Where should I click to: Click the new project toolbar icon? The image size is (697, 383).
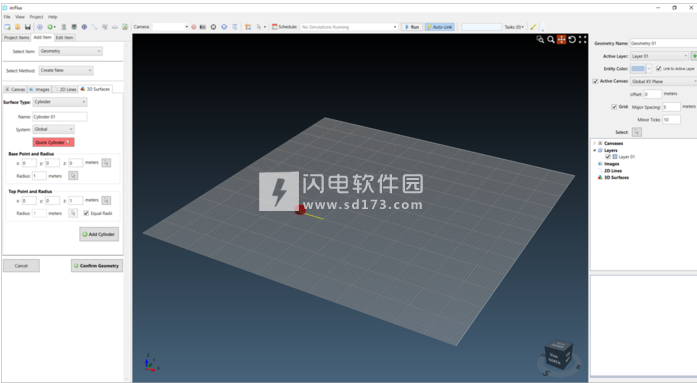click(x=7, y=27)
